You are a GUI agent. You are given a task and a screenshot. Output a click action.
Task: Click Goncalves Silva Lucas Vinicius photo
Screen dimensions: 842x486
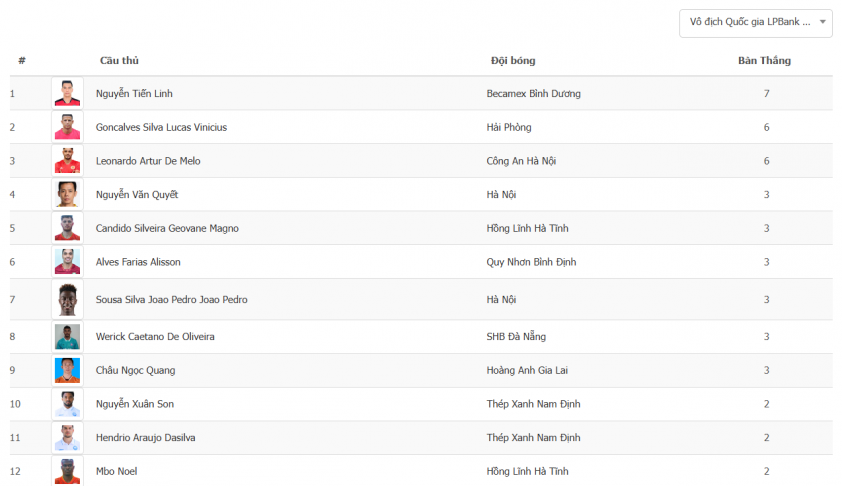tap(67, 127)
